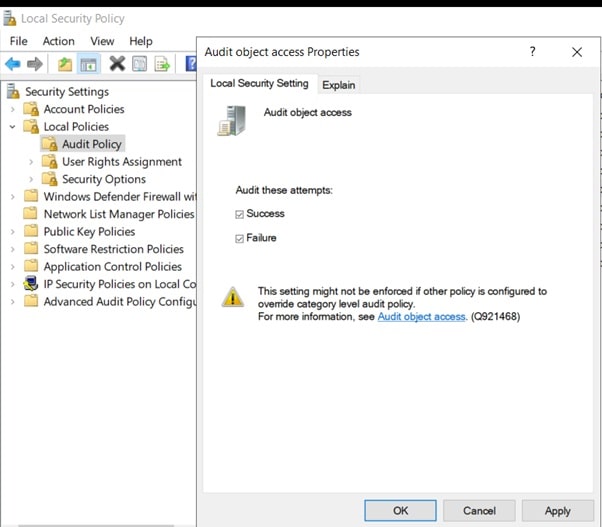Click the Forward arrow toolbar icon
Screen dimensions: 602x527
35,64
